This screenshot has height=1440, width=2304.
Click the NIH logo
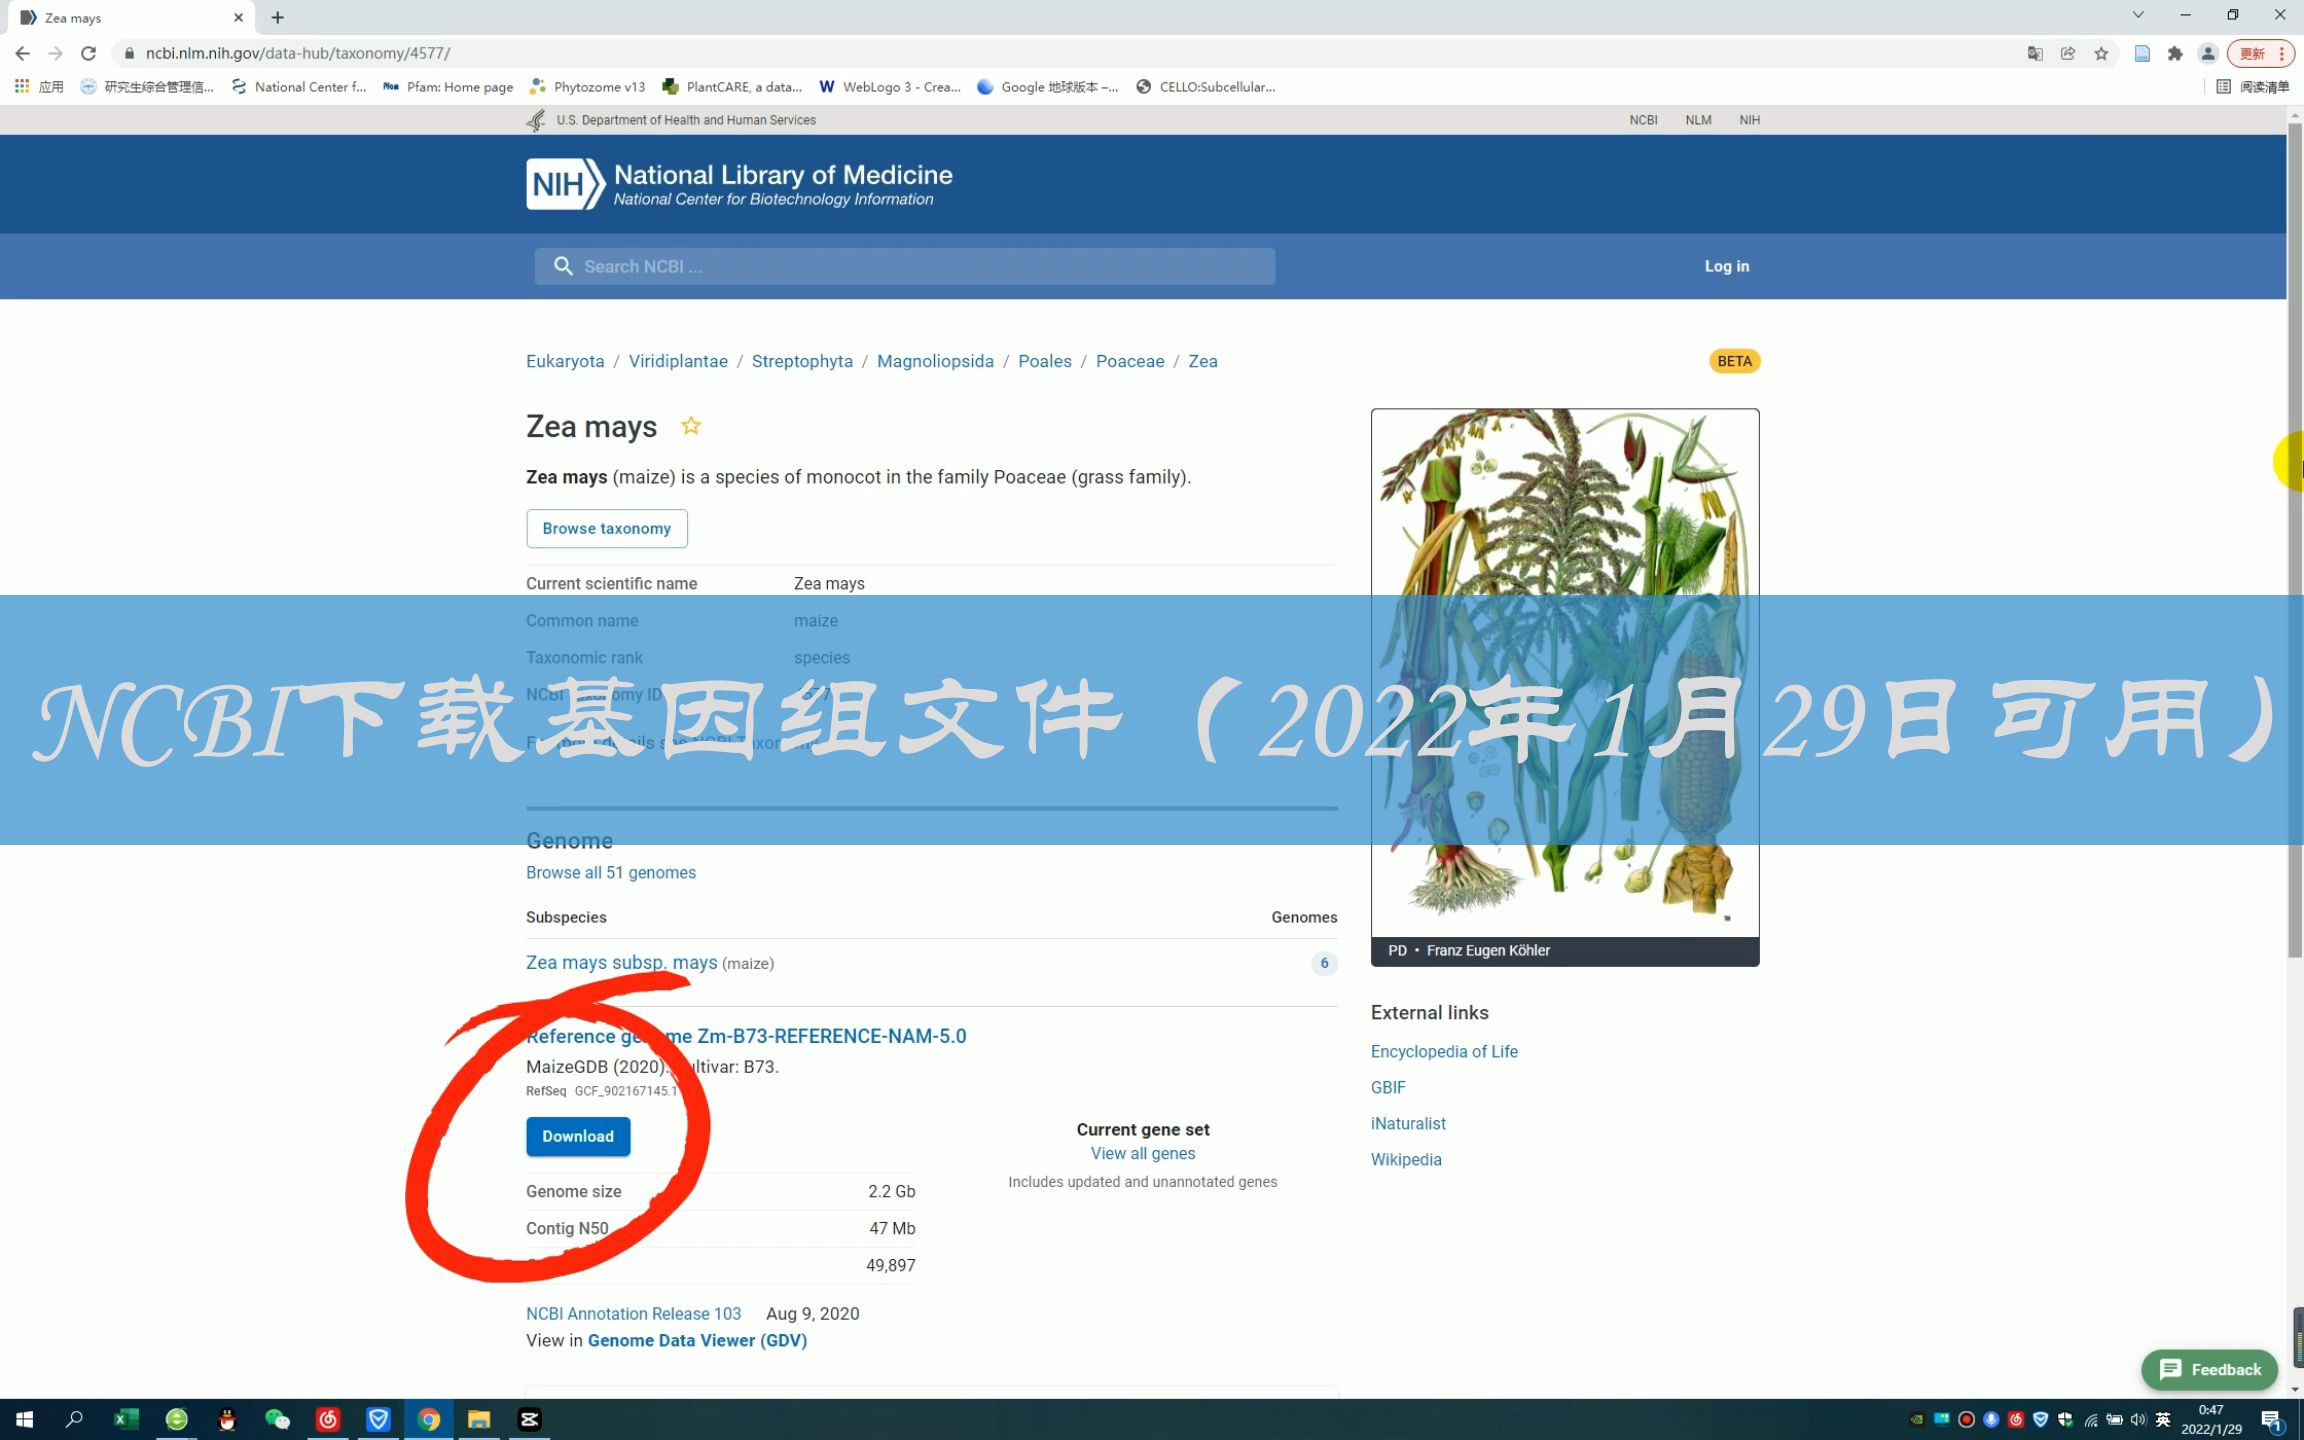pos(566,184)
